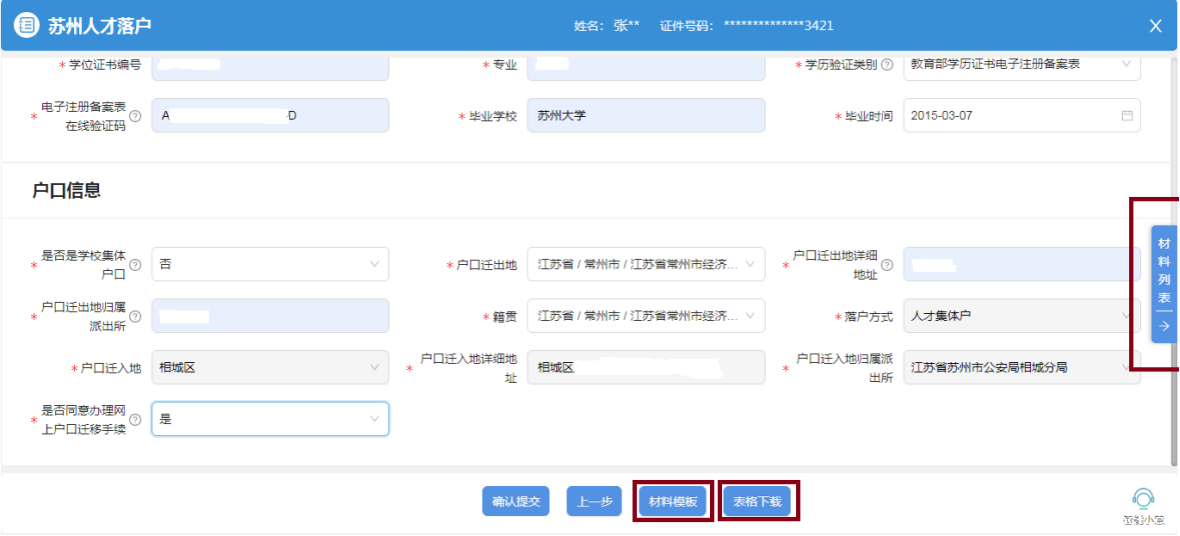Screen dimensions: 1180x536
Task: Close the dialog with the X button
Action: pos(1155,26)
